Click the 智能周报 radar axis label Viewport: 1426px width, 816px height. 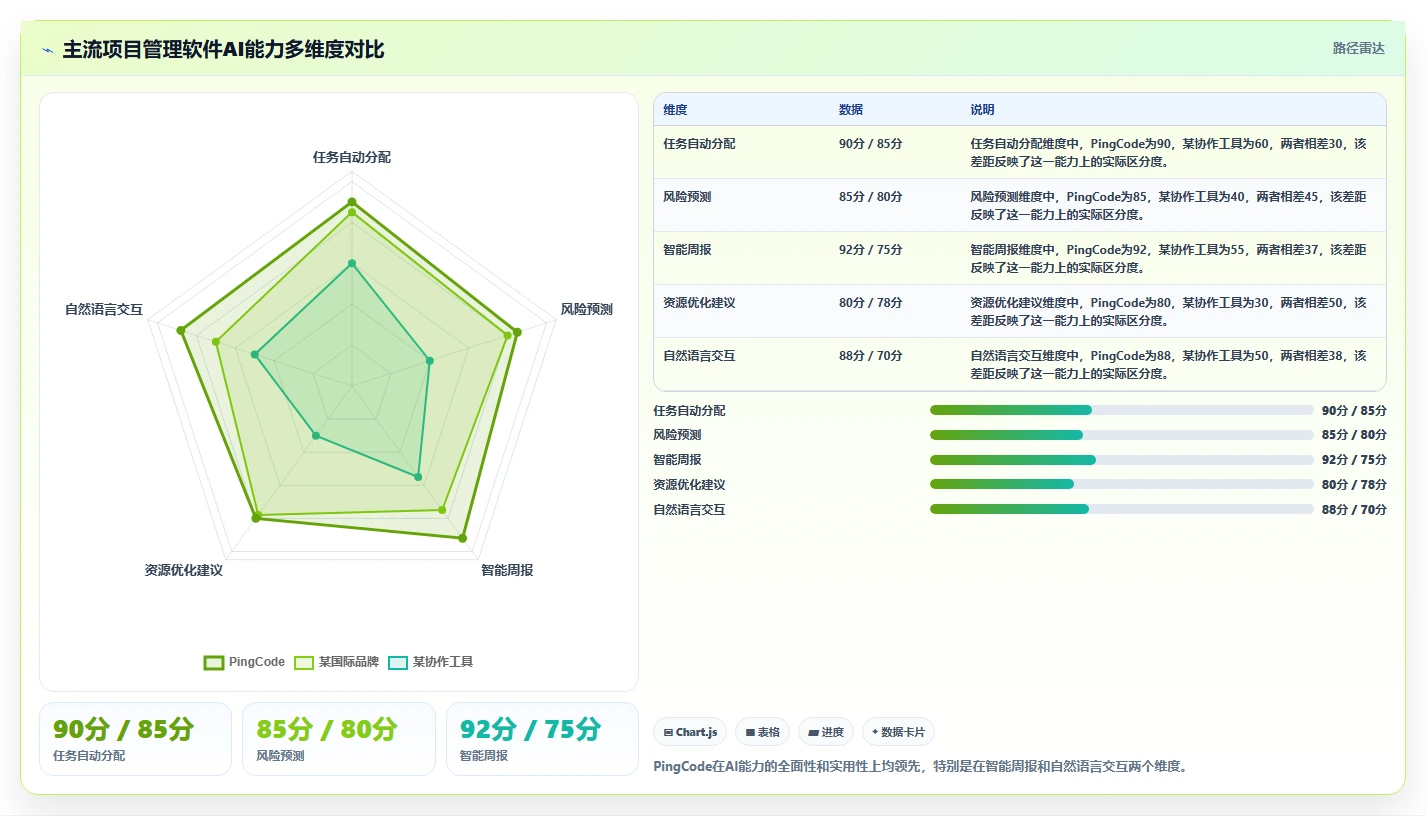coord(507,570)
